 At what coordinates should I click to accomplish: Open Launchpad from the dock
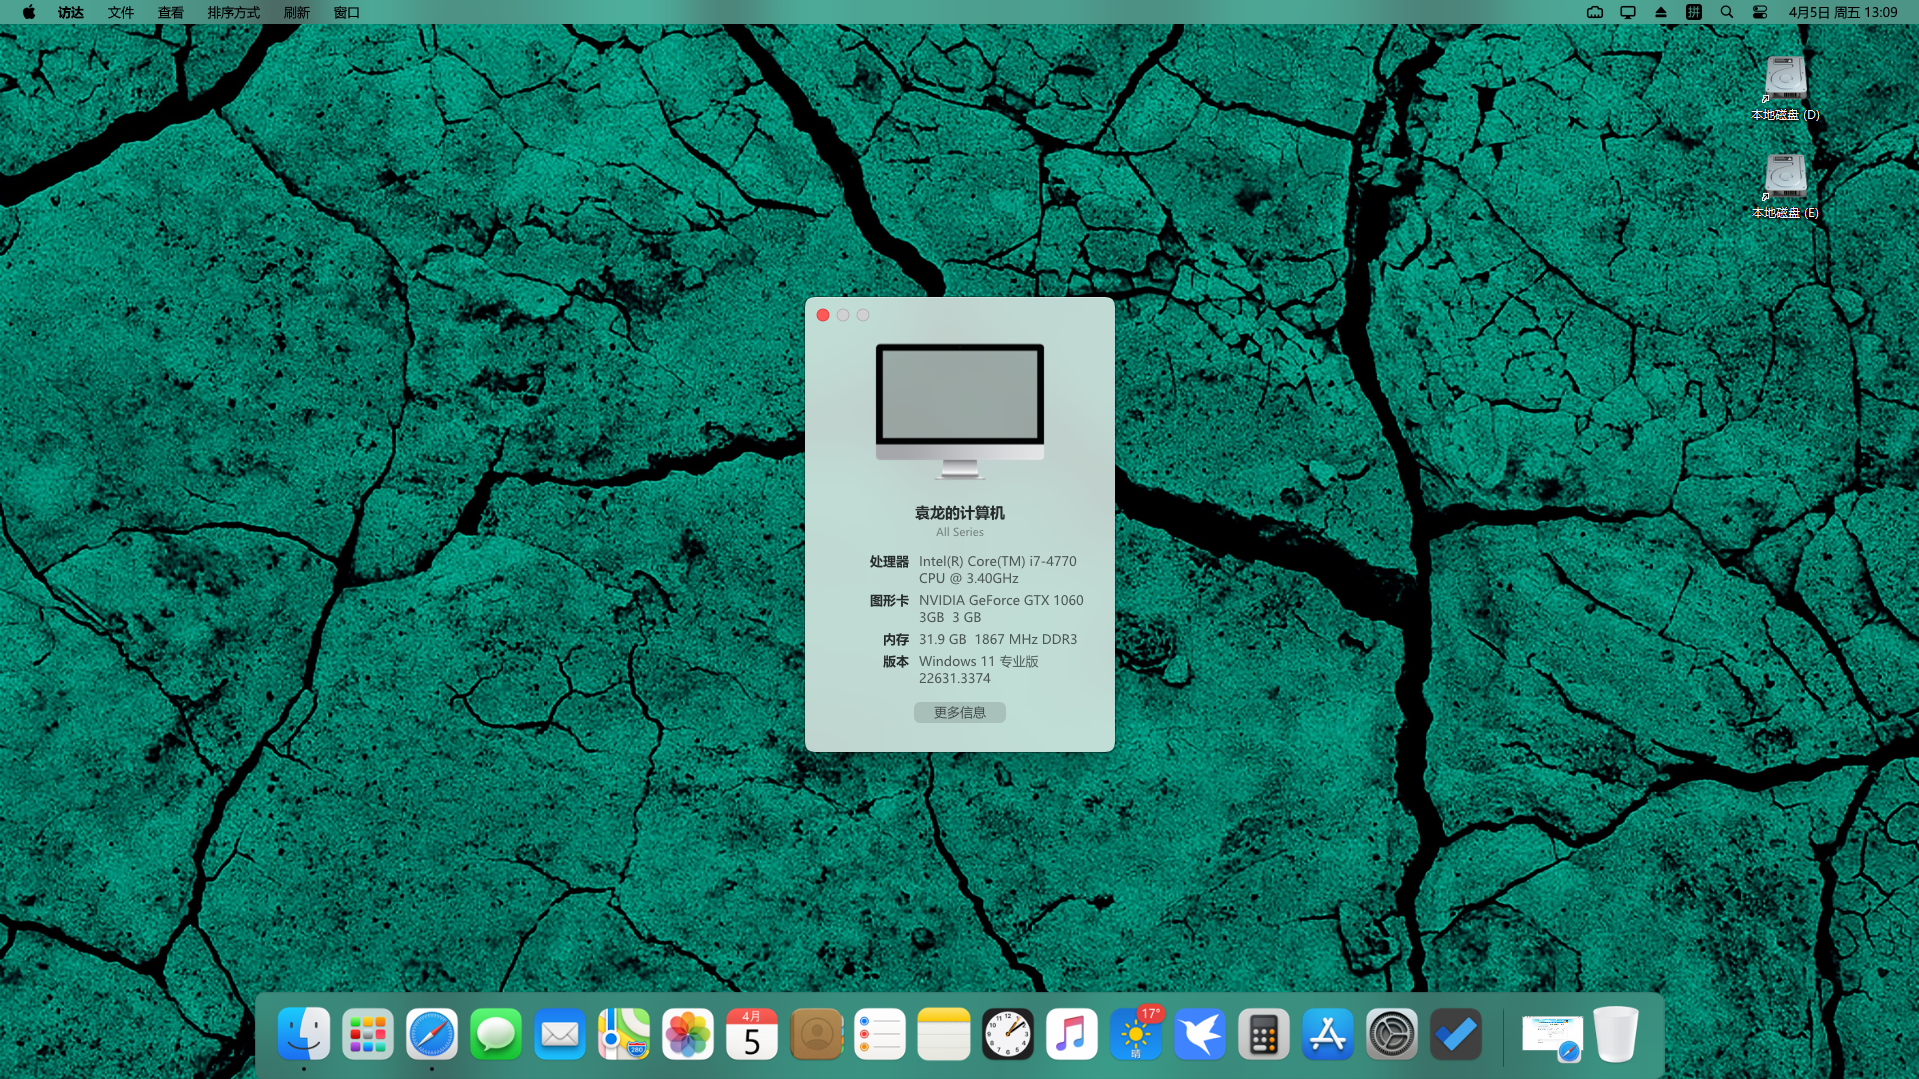click(367, 1034)
